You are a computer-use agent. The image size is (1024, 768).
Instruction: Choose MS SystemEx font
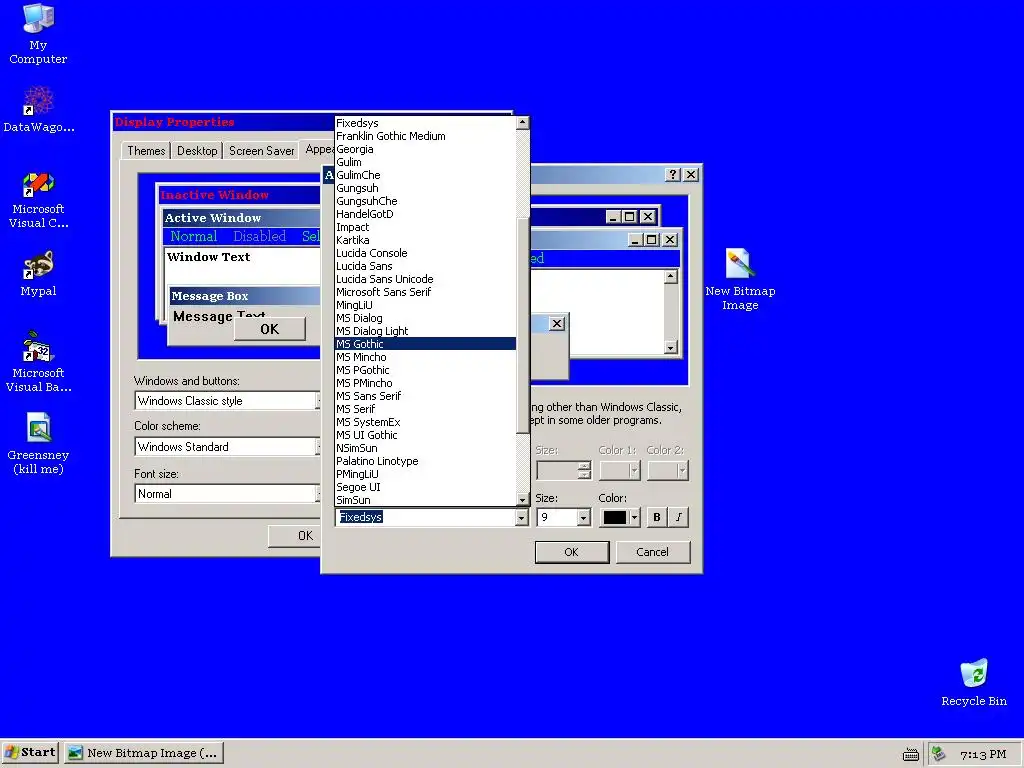click(x=425, y=422)
